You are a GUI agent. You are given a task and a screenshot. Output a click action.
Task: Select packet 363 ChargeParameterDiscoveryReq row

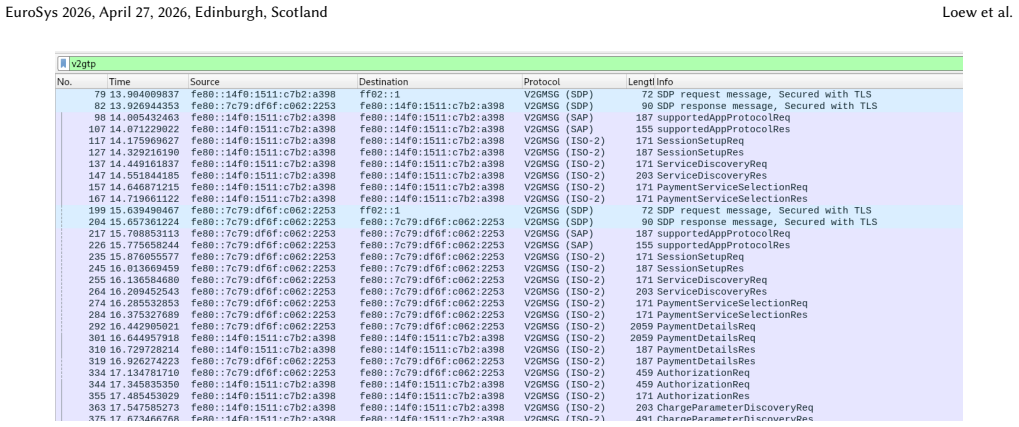(509, 408)
